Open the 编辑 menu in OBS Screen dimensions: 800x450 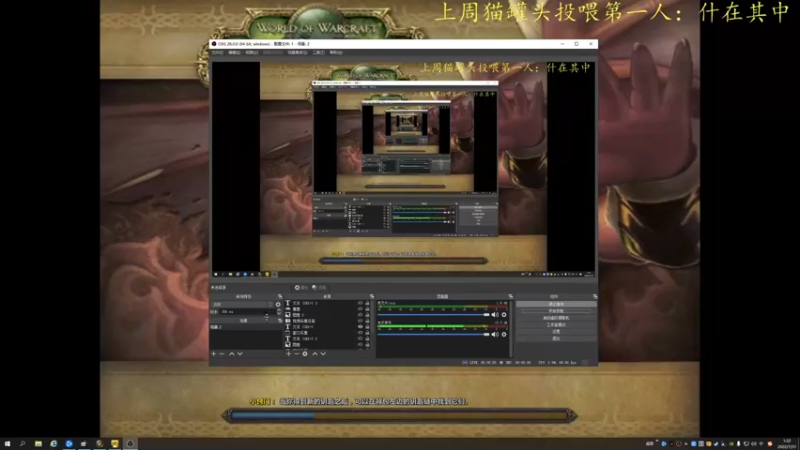(234, 53)
